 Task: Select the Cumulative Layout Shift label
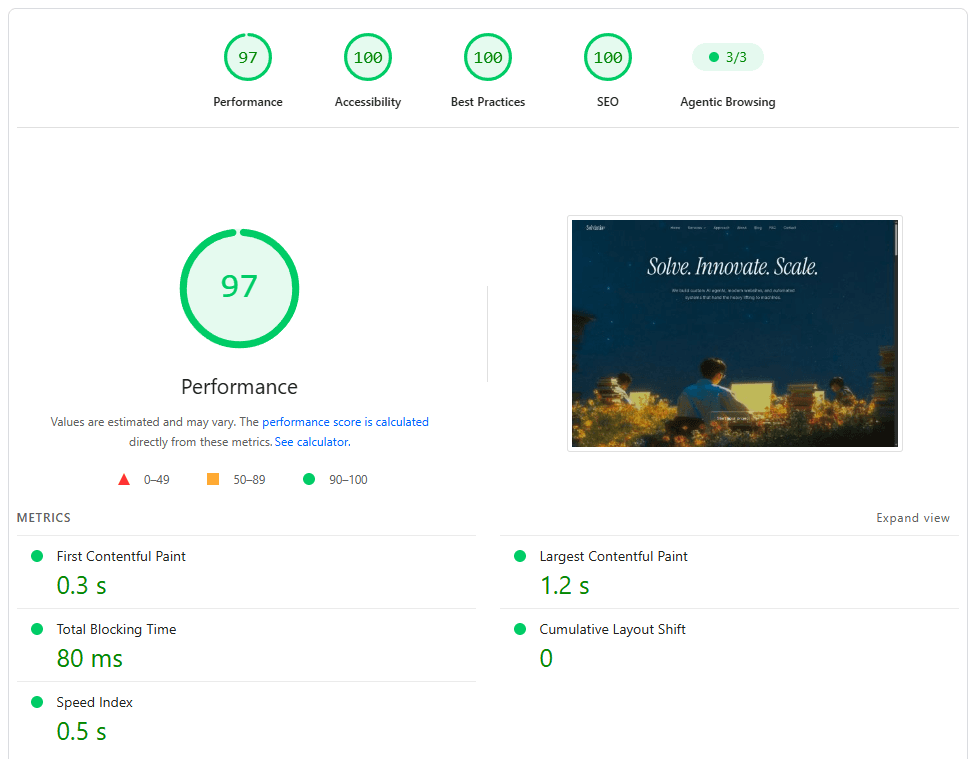(x=612, y=629)
